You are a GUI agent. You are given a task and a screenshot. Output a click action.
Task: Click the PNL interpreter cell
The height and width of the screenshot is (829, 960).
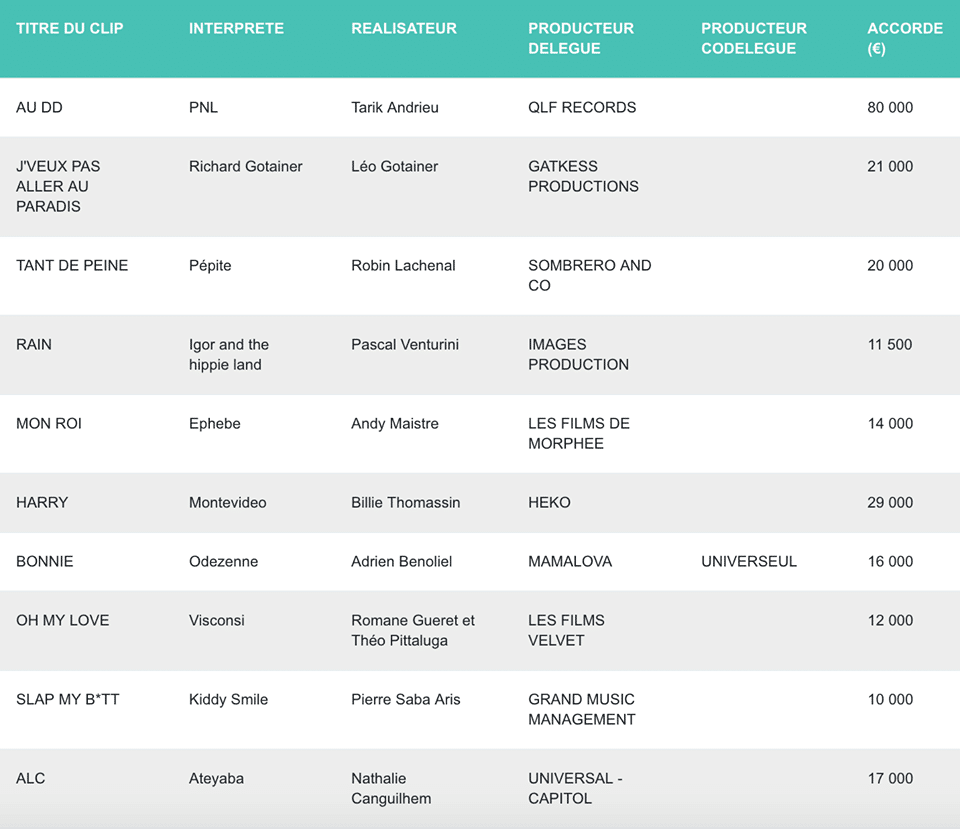(x=204, y=107)
